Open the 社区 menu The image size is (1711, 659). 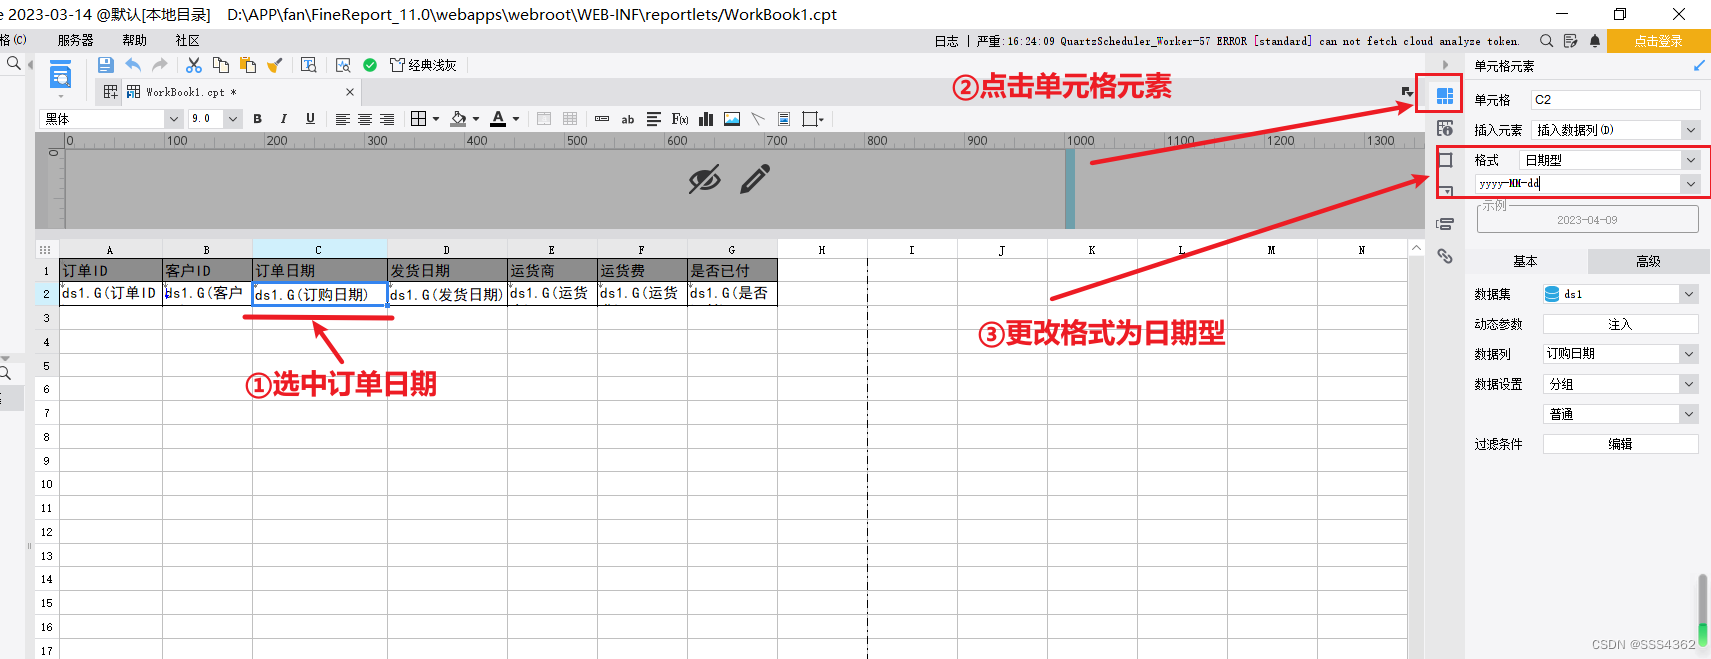point(187,41)
